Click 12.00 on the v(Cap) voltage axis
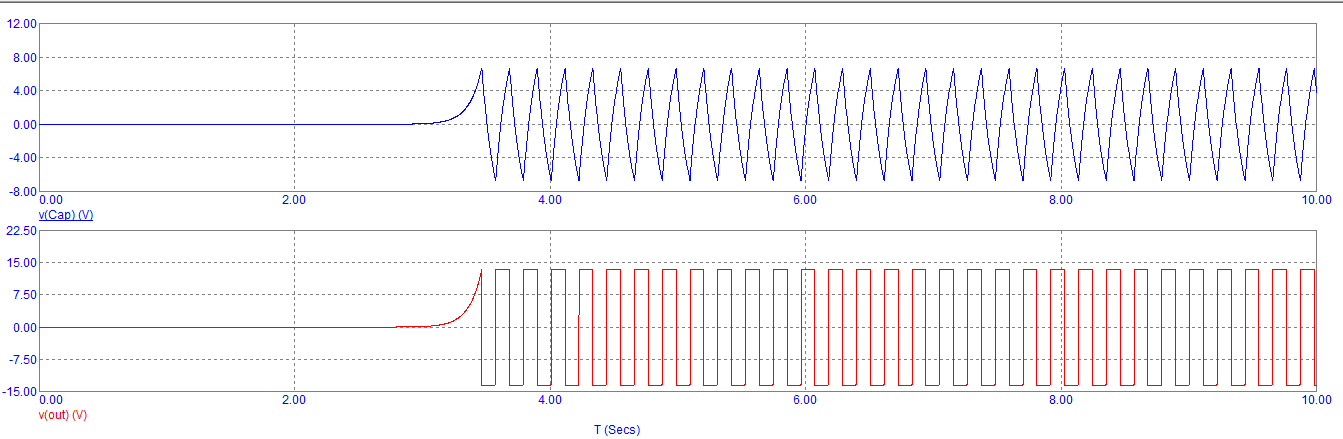 [x=22, y=23]
